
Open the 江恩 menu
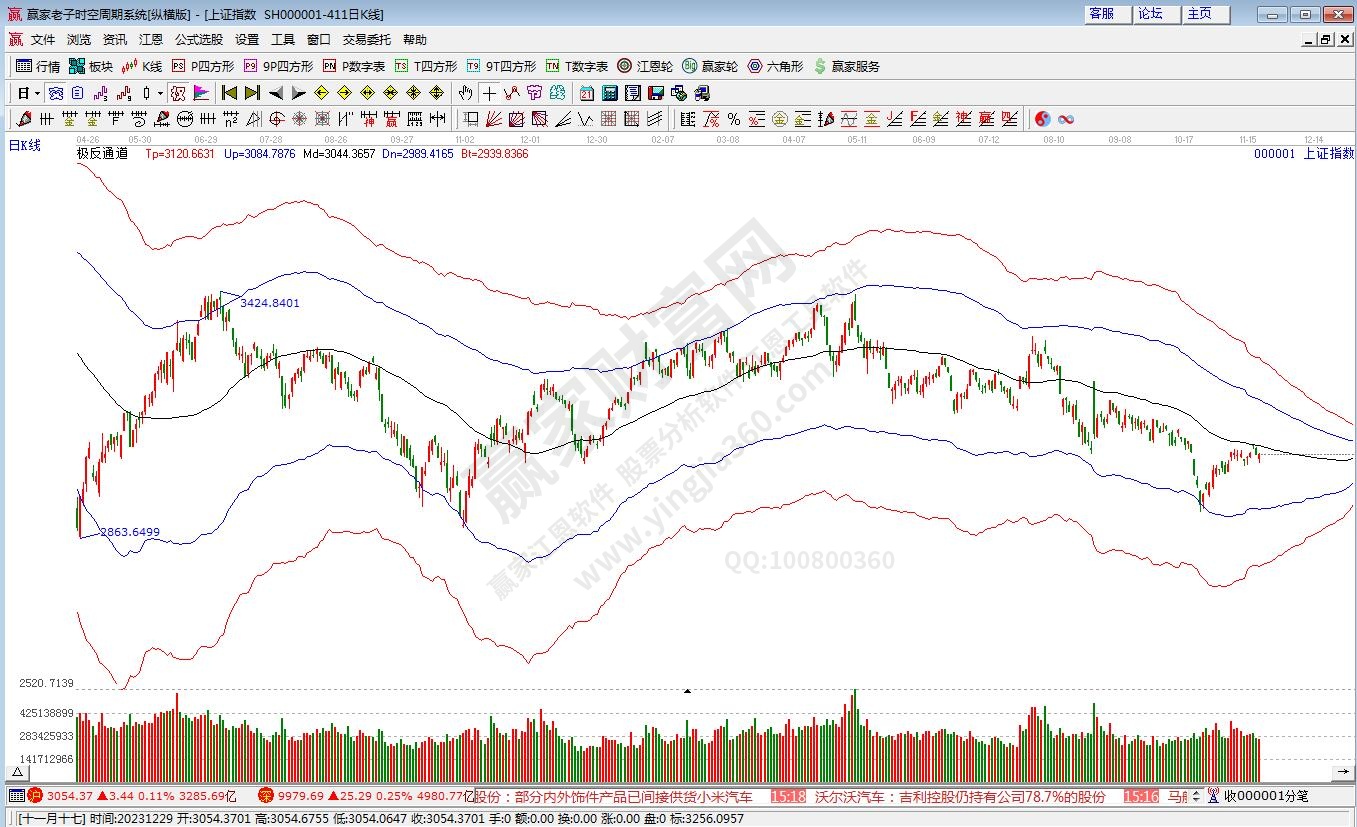tap(150, 40)
